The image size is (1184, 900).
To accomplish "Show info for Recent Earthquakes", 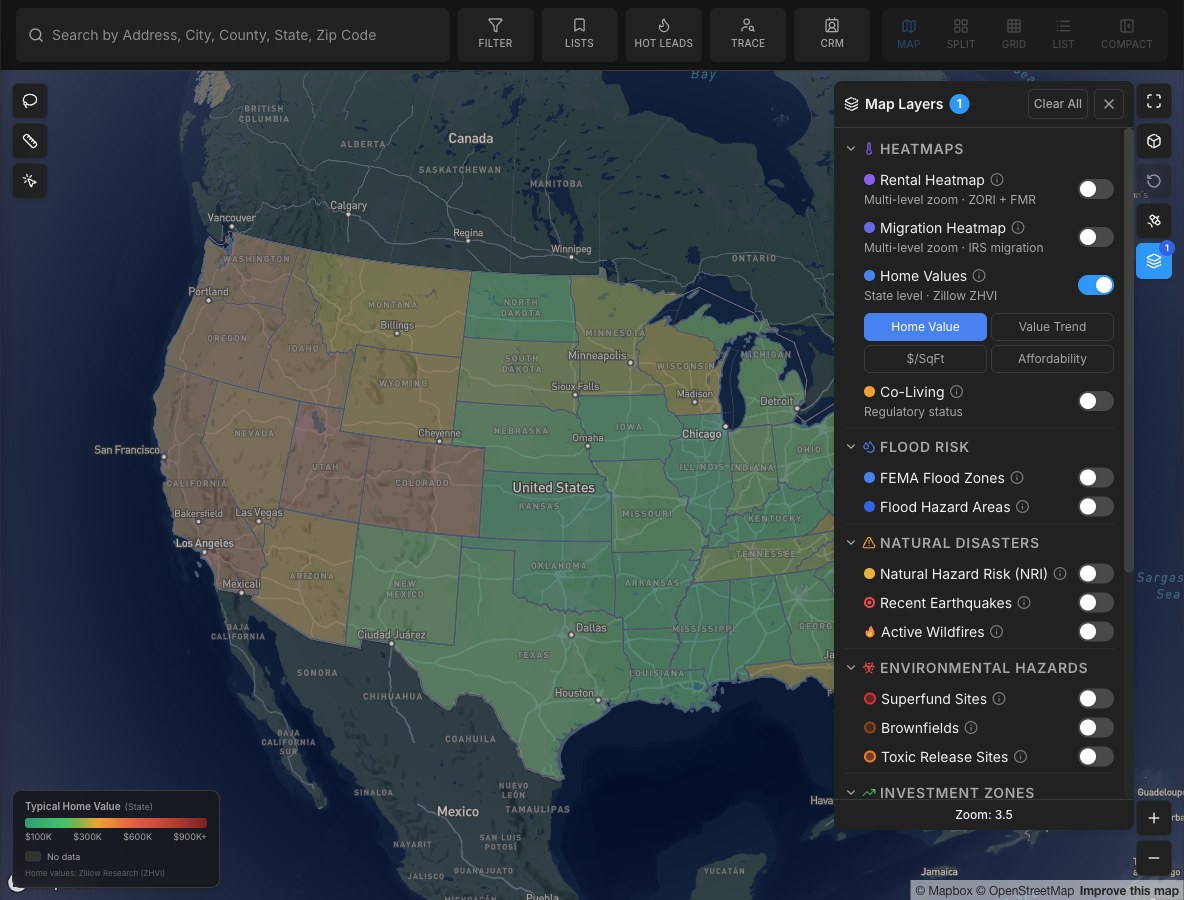I will click(x=1024, y=603).
